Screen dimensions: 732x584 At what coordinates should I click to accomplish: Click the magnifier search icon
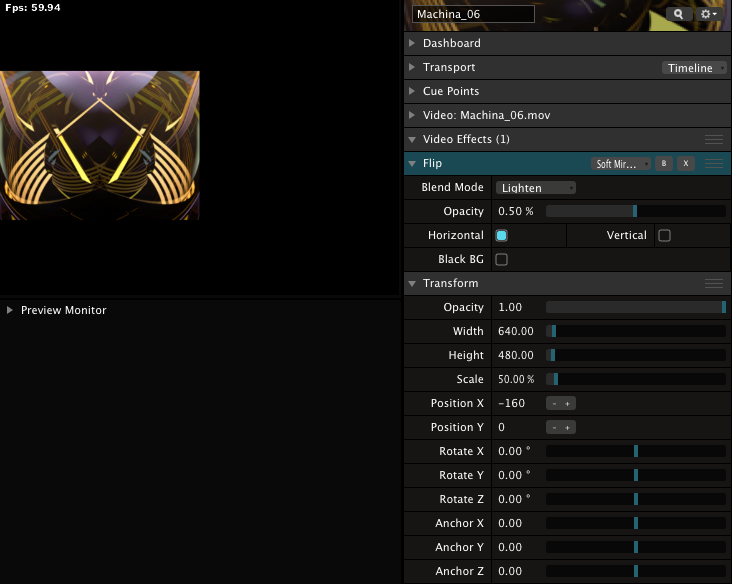click(x=678, y=14)
